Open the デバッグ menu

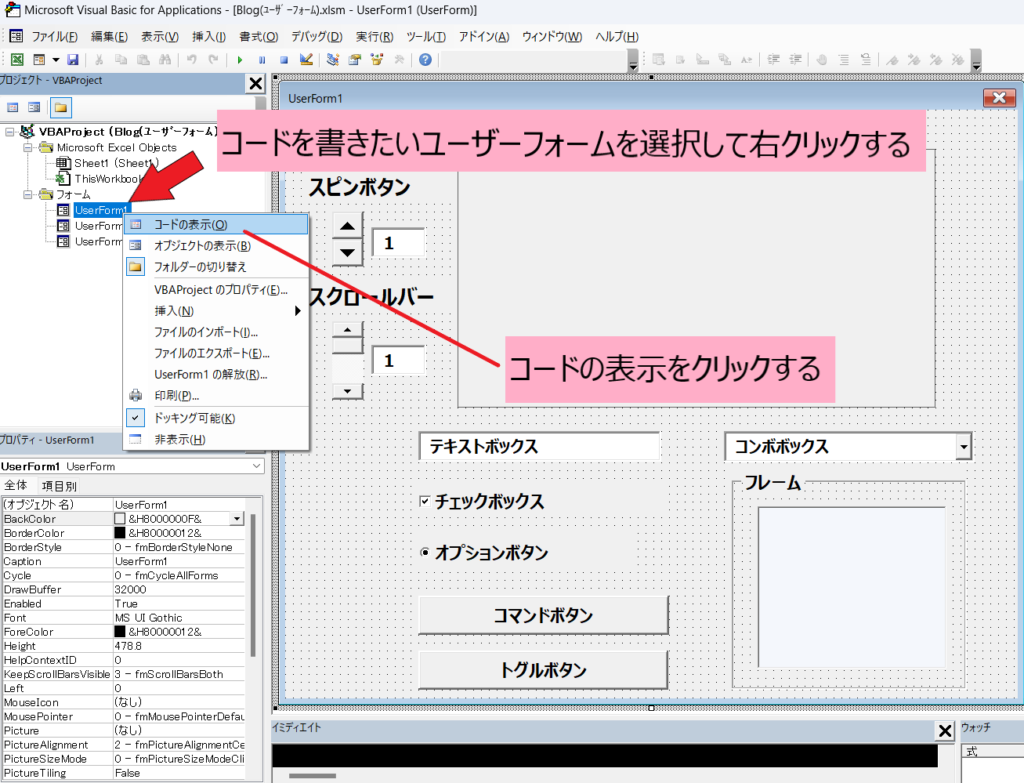pyautogui.click(x=318, y=36)
